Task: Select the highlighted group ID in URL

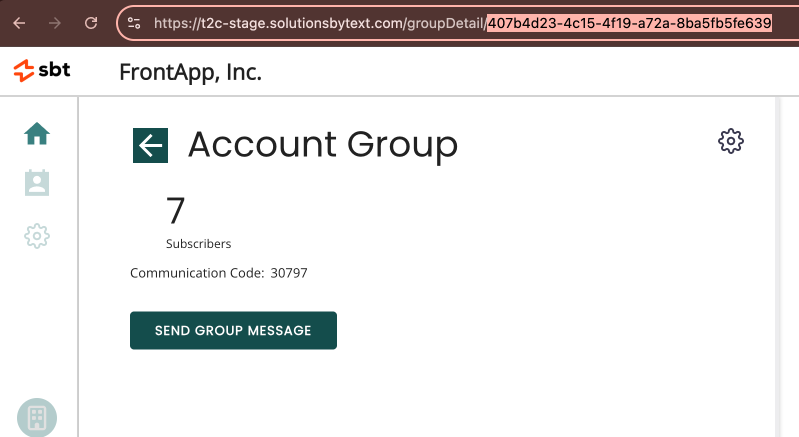Action: pos(629,23)
